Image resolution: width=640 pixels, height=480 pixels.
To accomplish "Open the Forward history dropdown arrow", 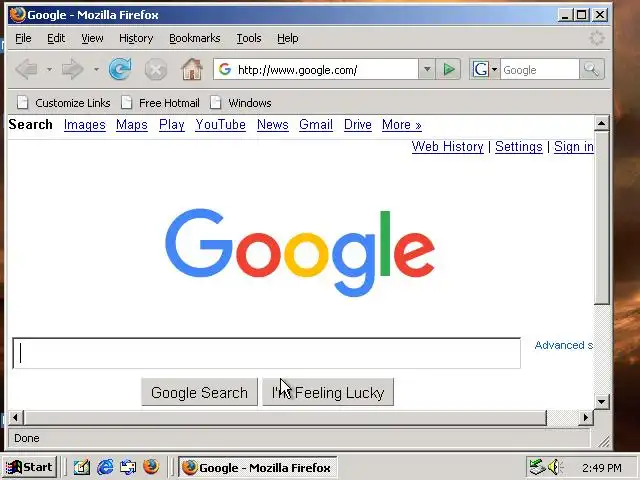I will click(x=96, y=69).
